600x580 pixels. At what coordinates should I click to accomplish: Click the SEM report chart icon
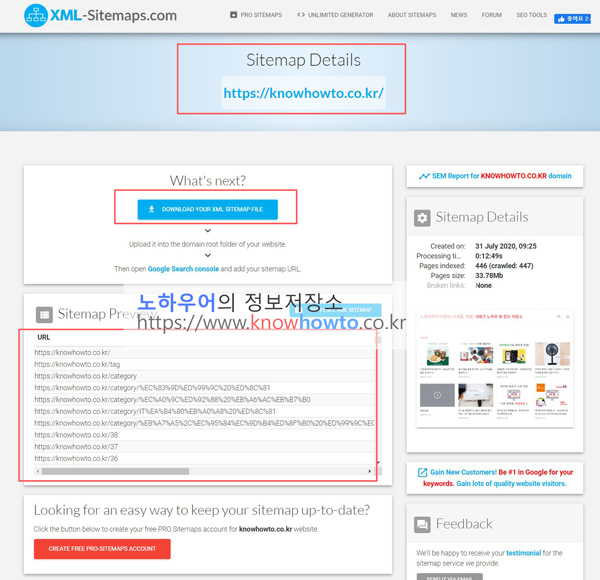coord(424,176)
